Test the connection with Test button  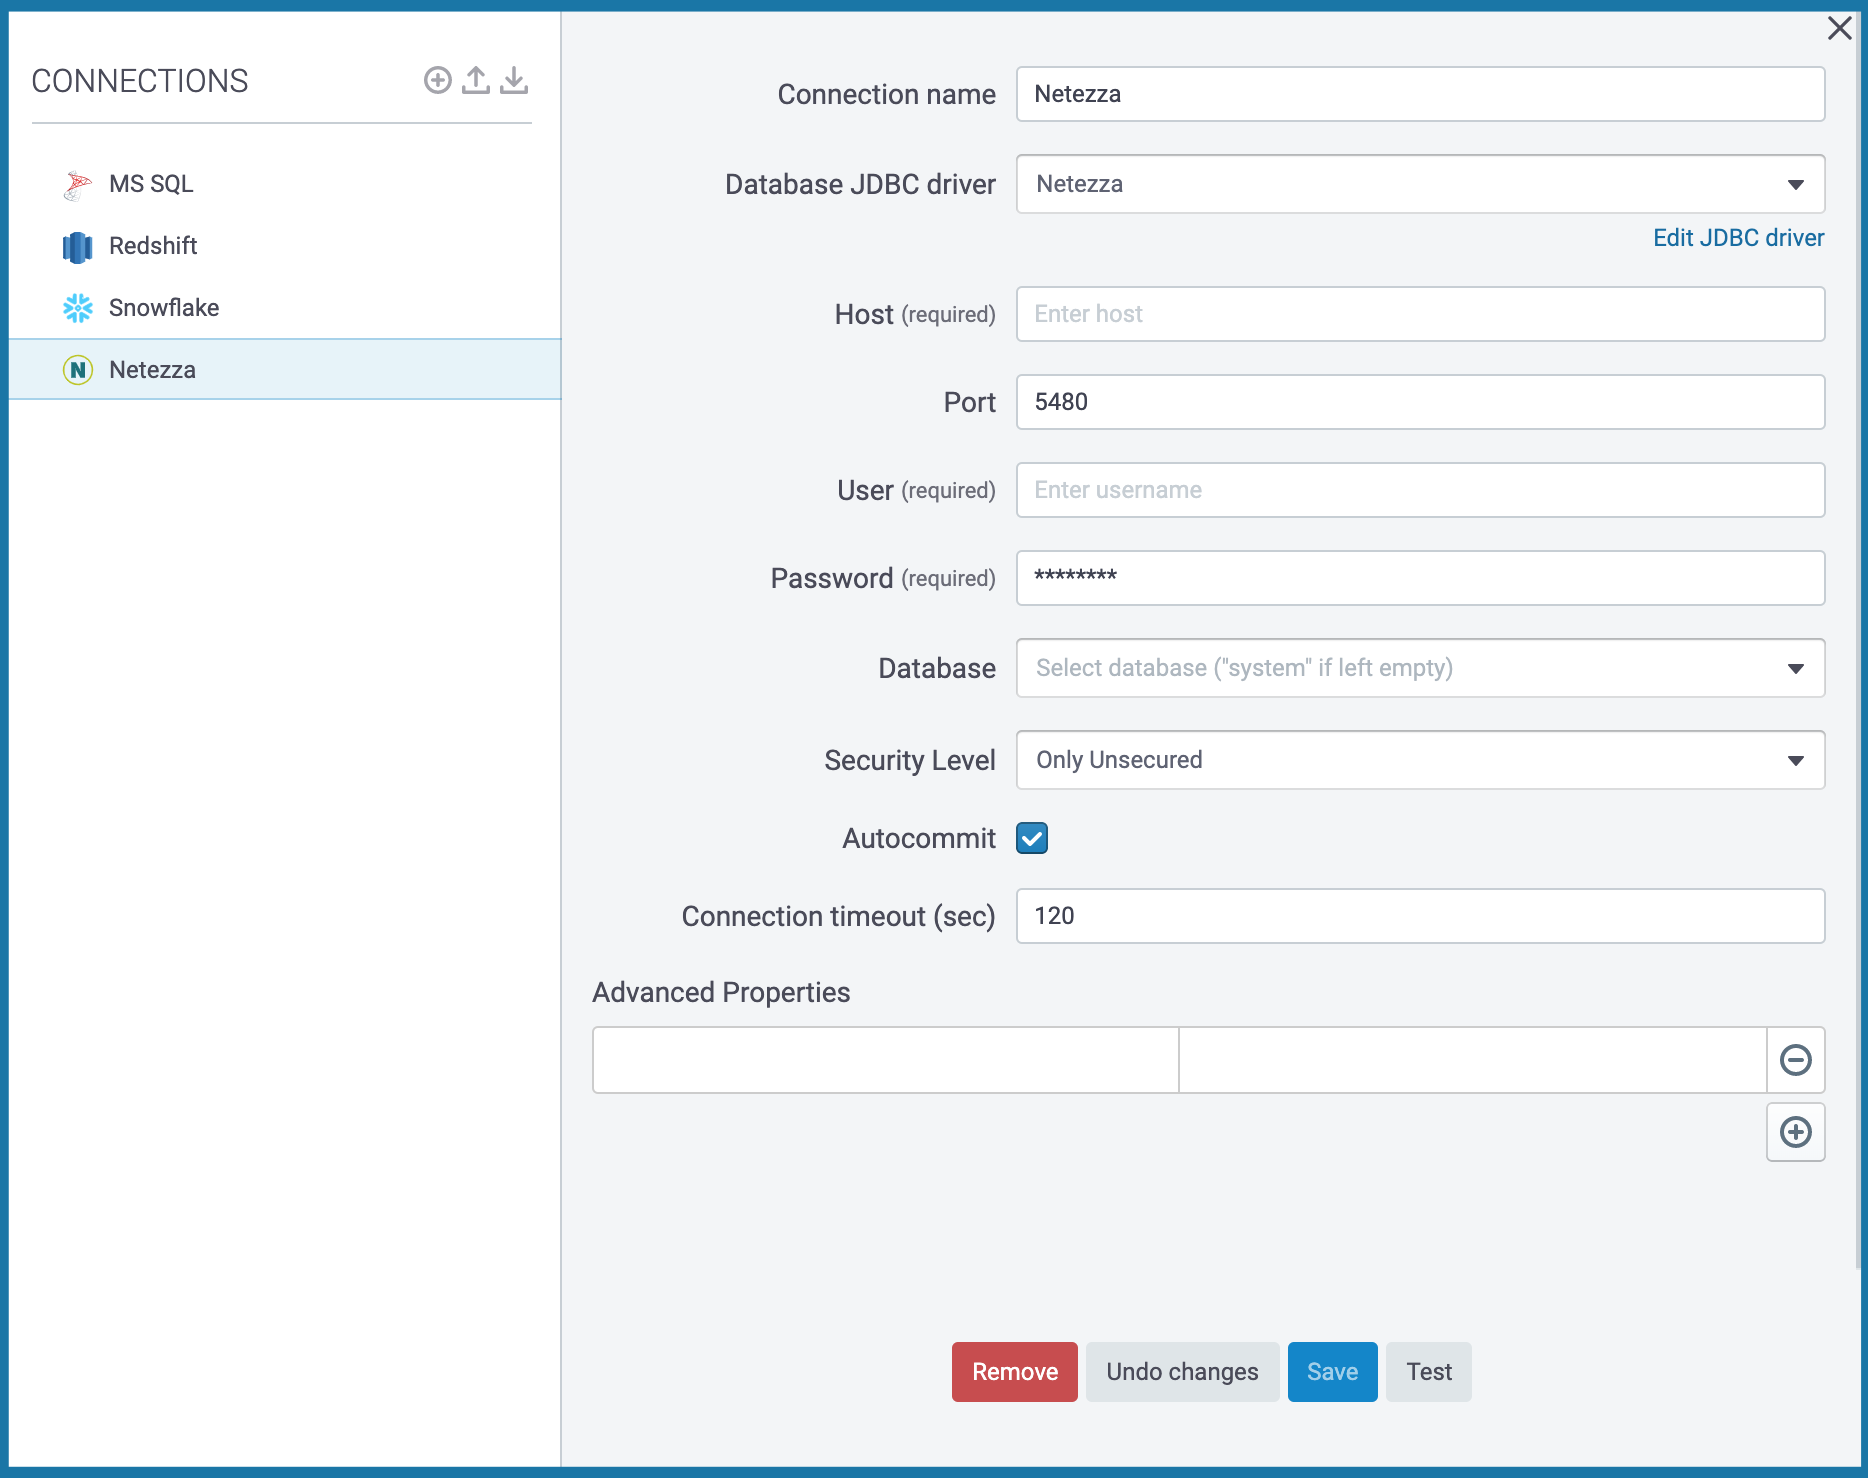[1428, 1372]
